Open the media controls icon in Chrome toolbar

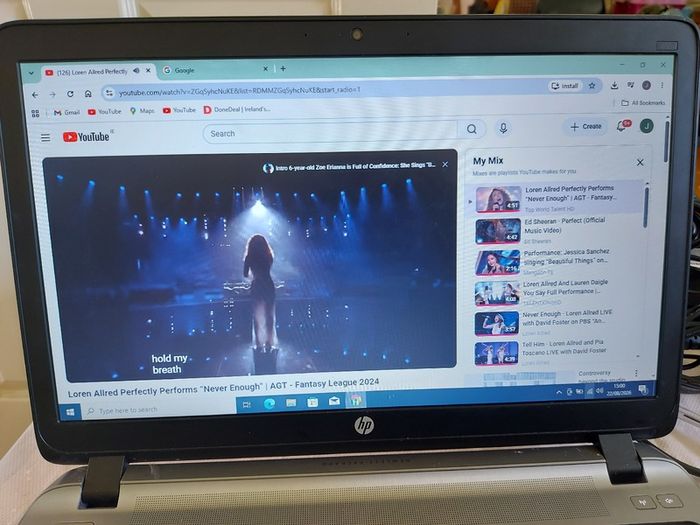point(630,85)
